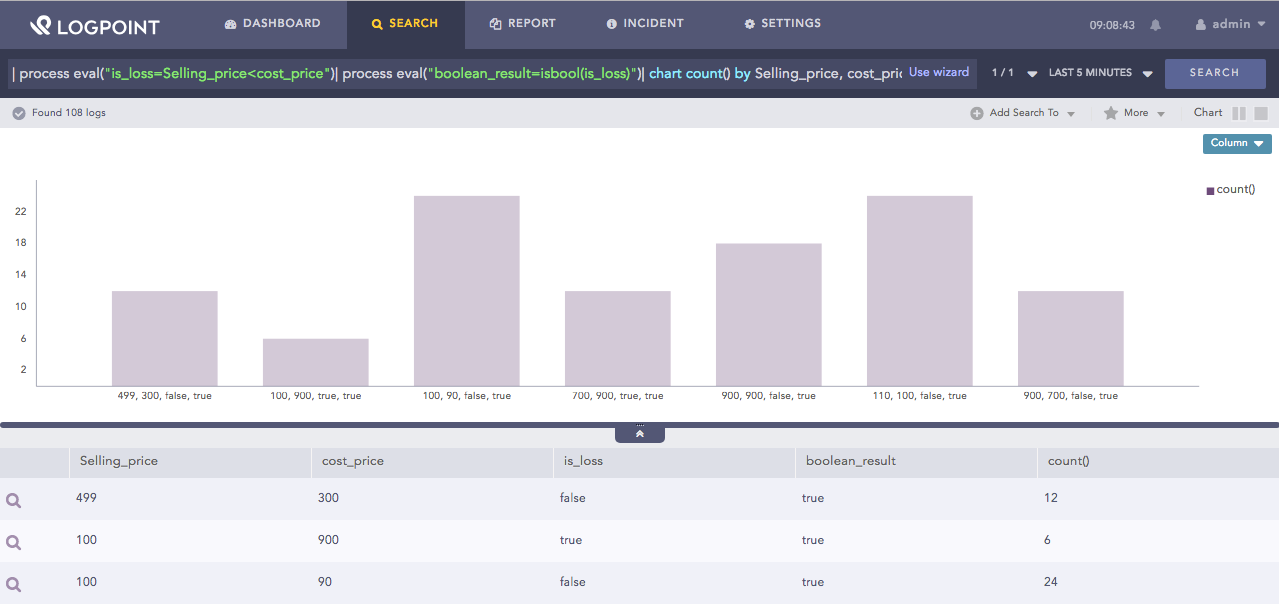This screenshot has width=1279, height=604.
Task: Click magnifier icon for cost_price 900 row
Action: [x=14, y=542]
